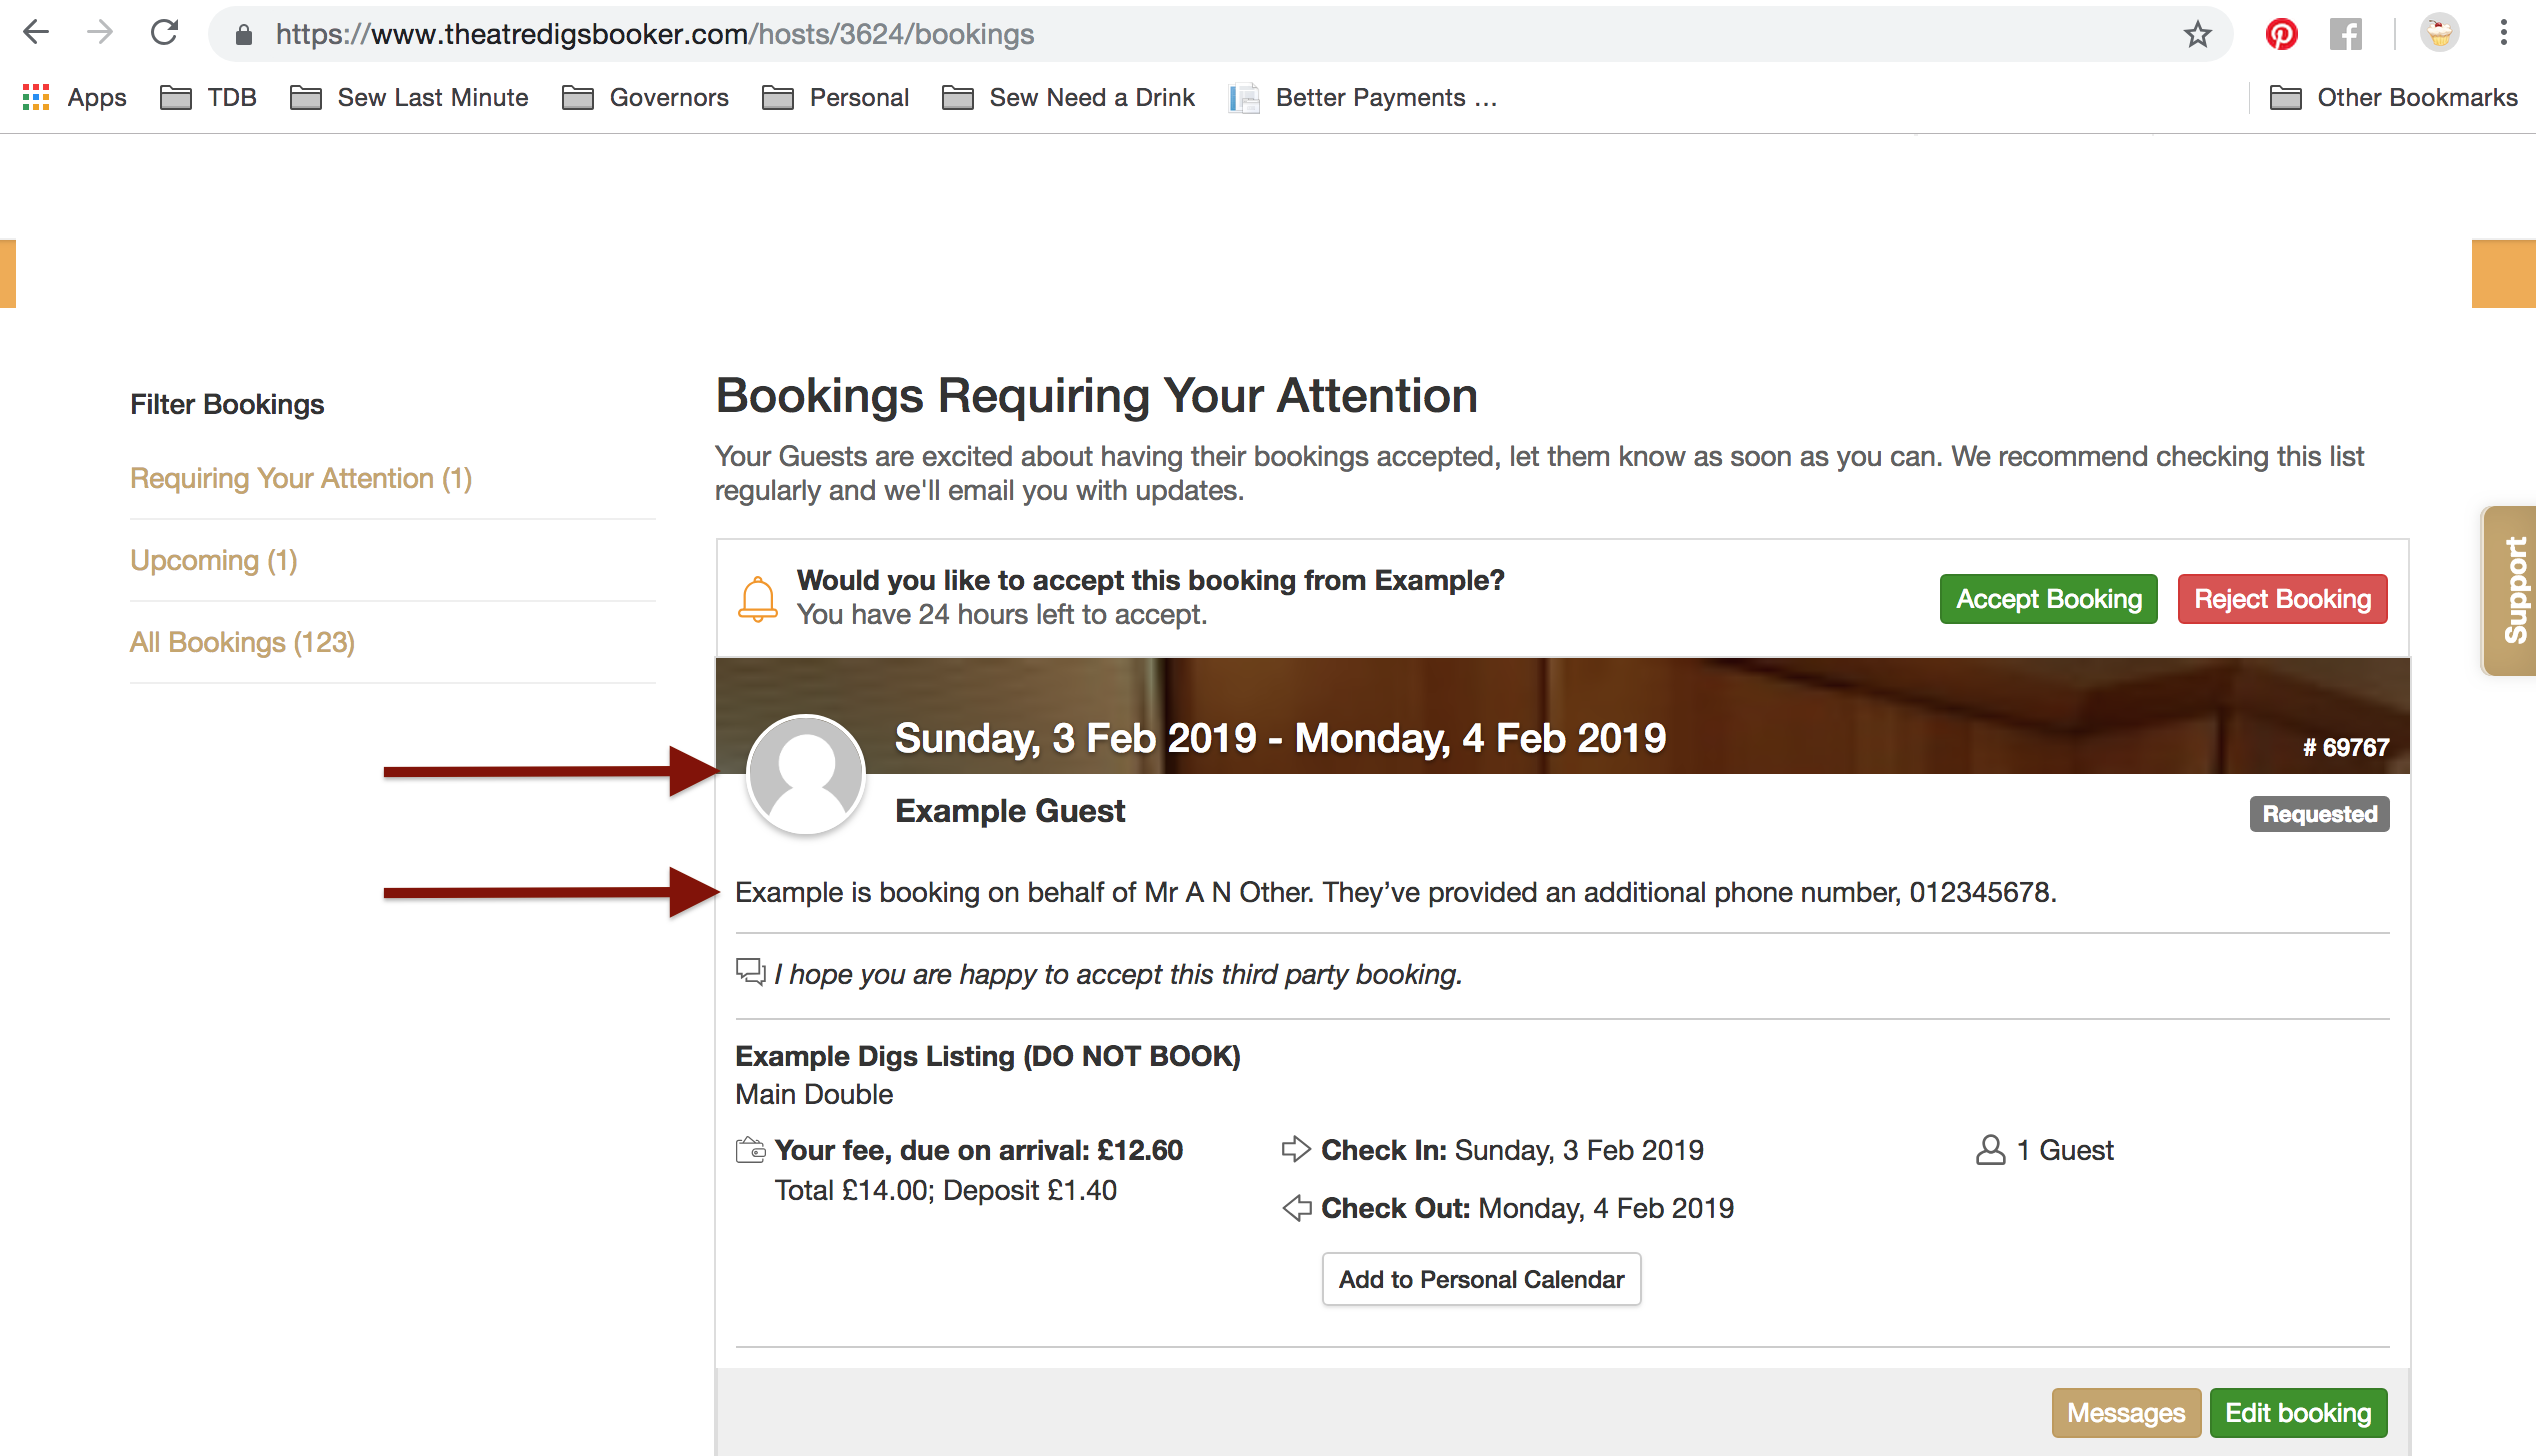Filter by Requiring Your Attention bookmings
2536x1456 pixels.
point(300,478)
